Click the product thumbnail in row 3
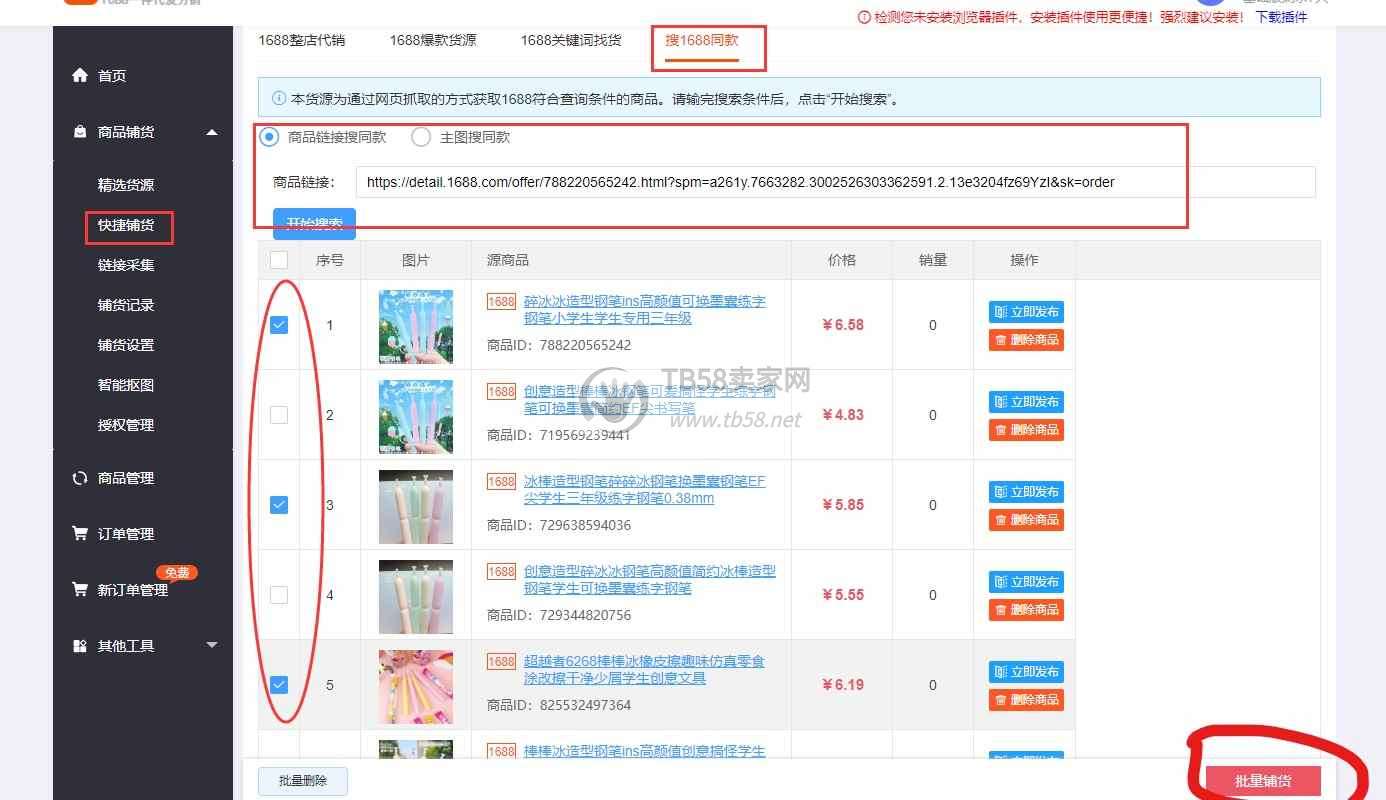The image size is (1386, 800). click(416, 506)
